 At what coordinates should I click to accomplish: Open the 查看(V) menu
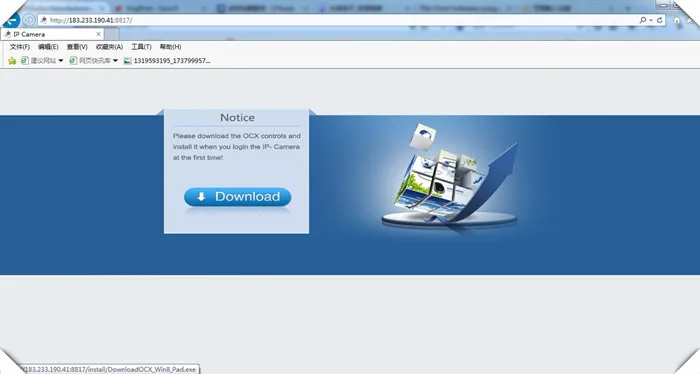(x=77, y=47)
